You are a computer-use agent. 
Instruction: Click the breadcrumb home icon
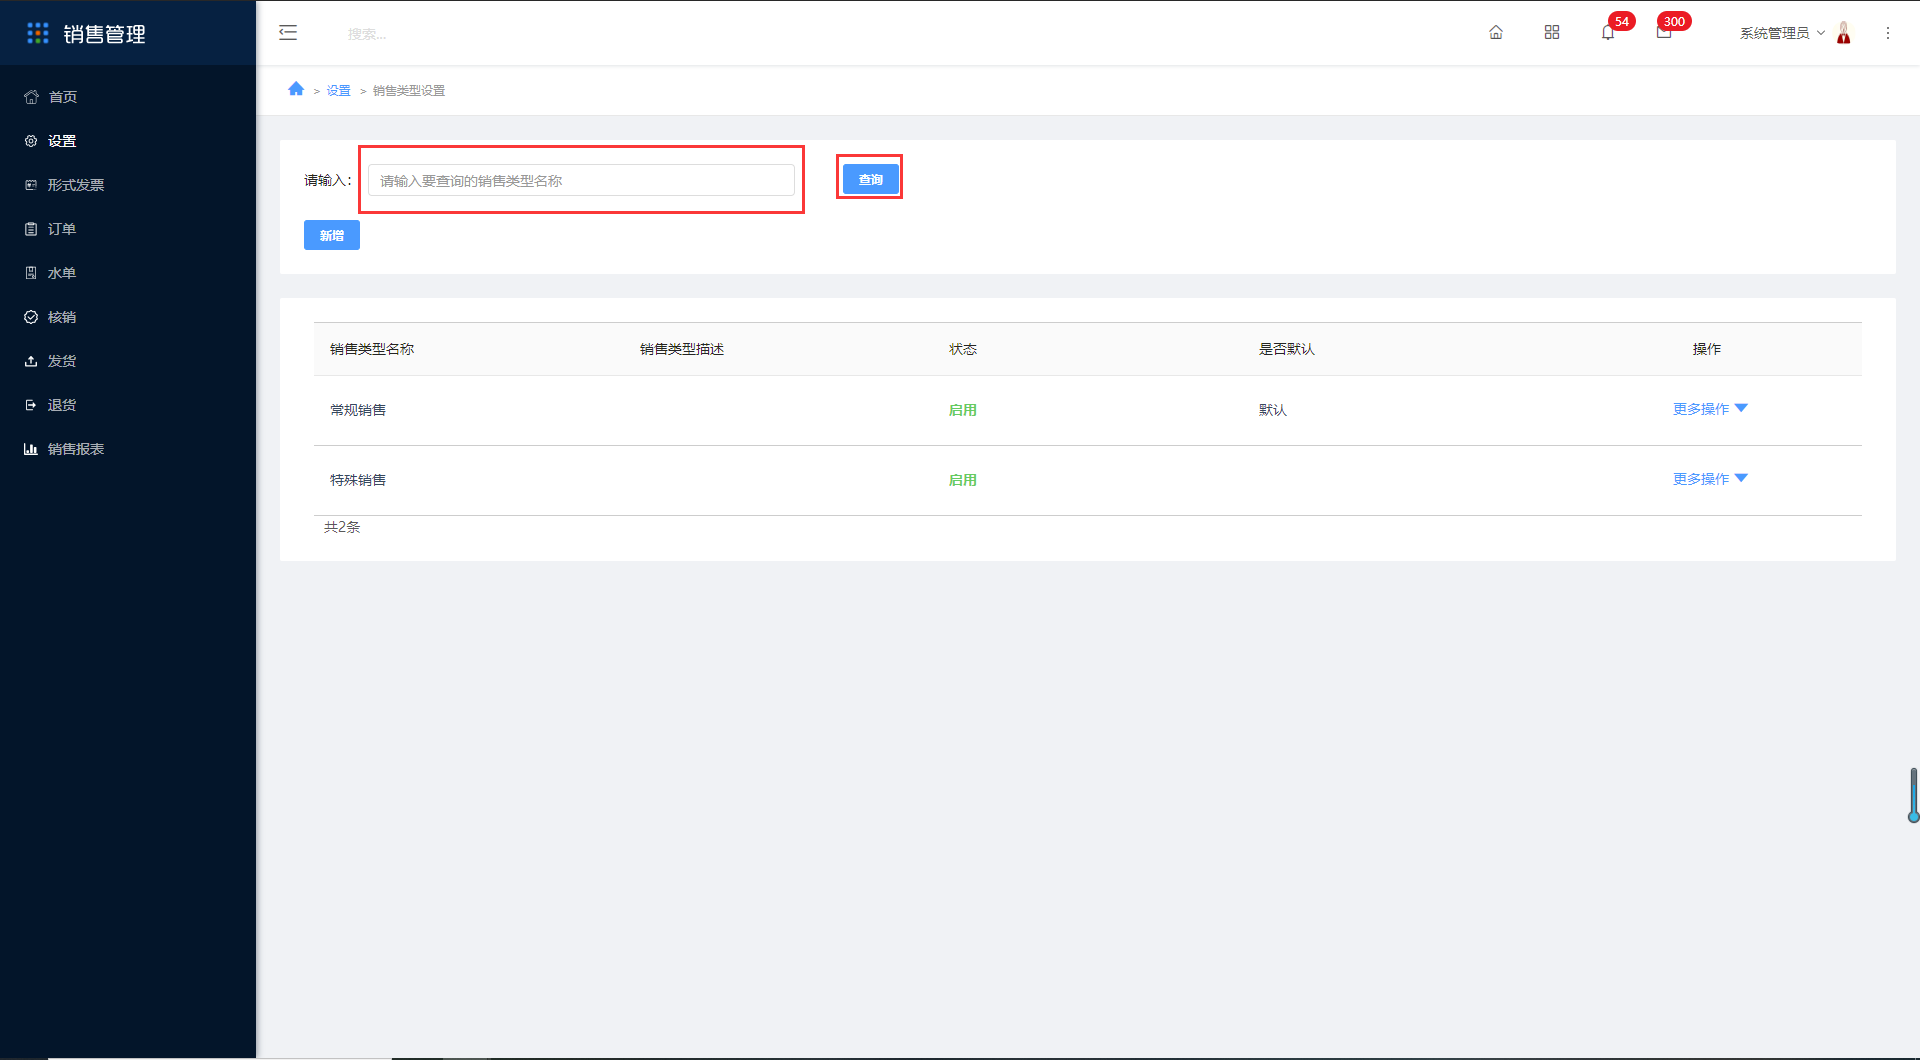click(296, 89)
